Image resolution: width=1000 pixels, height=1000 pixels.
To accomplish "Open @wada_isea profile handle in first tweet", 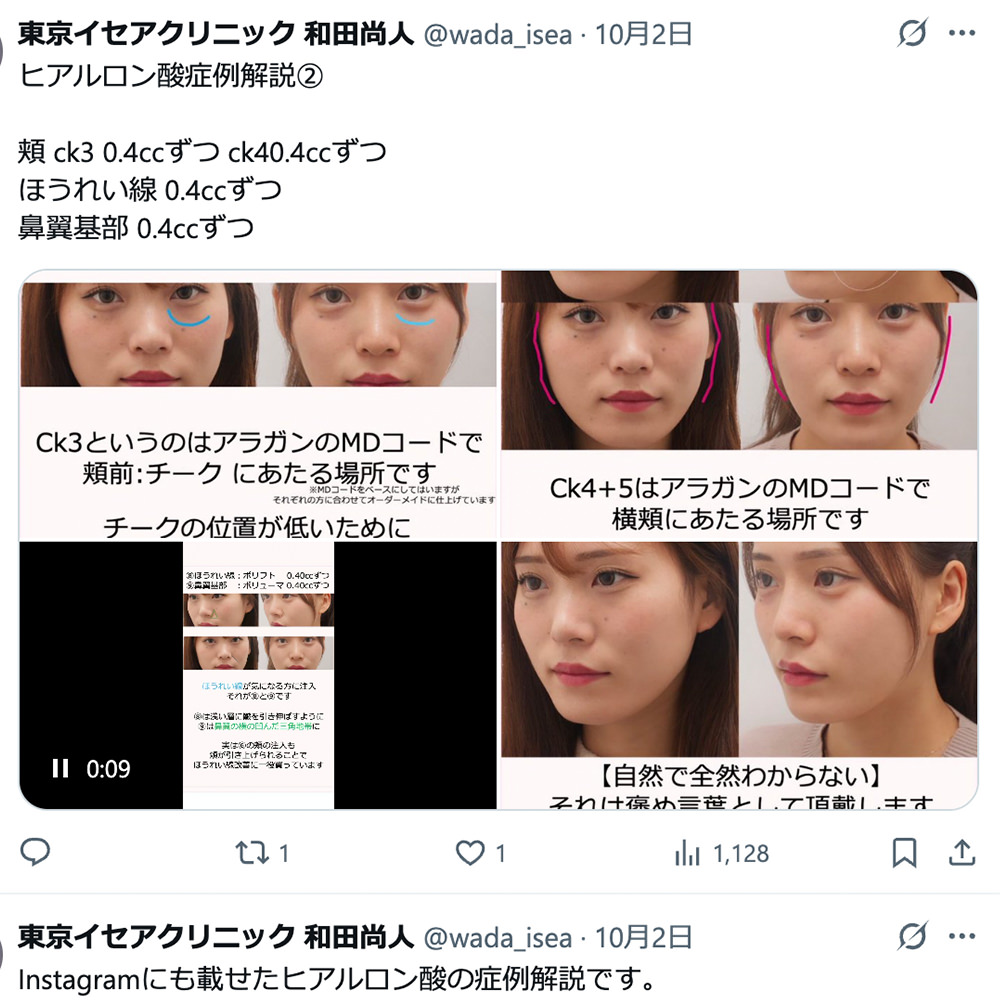I will (497, 34).
